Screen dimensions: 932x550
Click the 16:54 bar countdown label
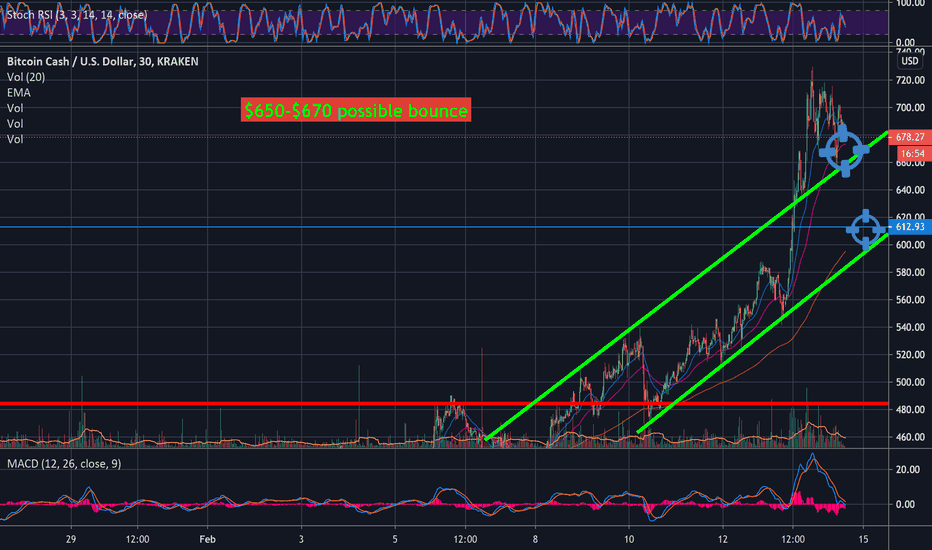(x=912, y=154)
